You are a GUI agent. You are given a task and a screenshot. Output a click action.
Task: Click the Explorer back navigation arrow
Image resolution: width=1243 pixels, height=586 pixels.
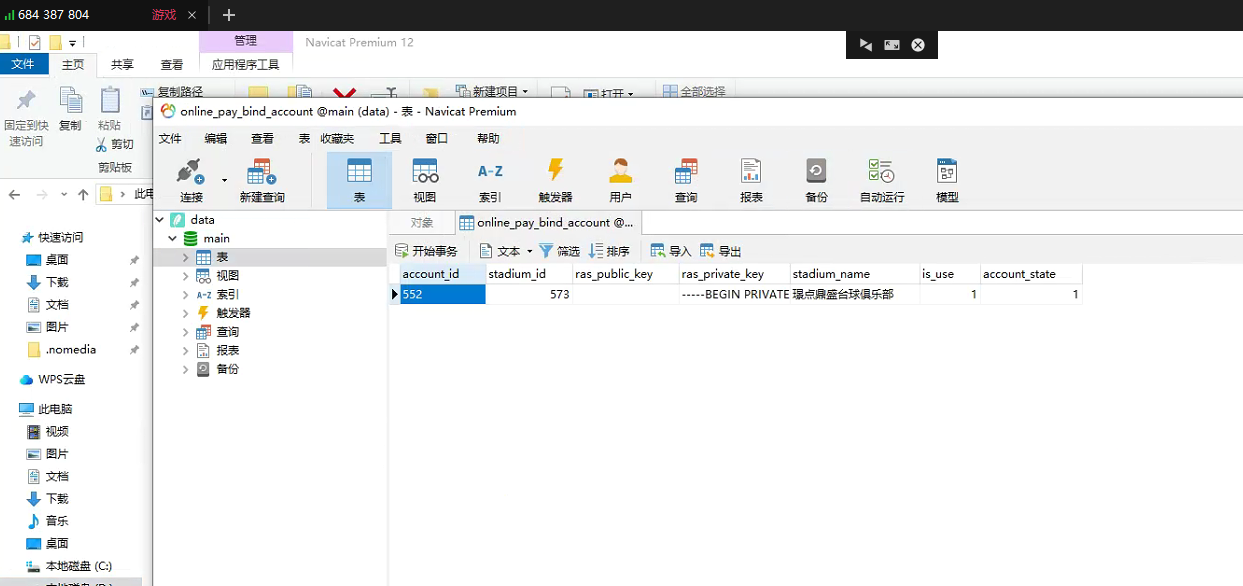(14, 194)
